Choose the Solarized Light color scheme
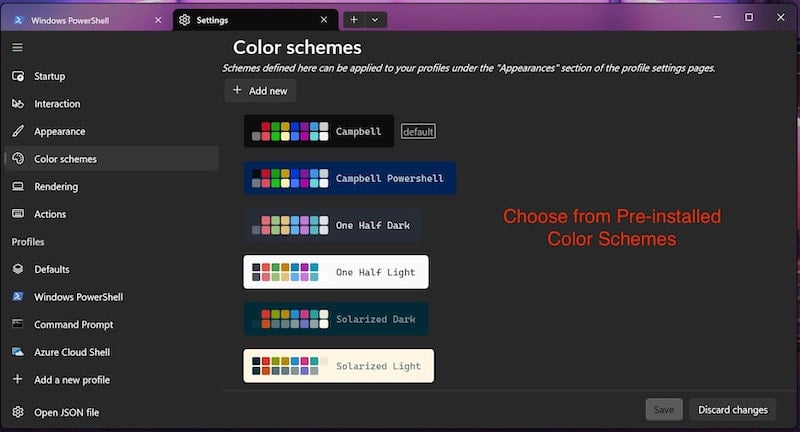 coord(339,366)
